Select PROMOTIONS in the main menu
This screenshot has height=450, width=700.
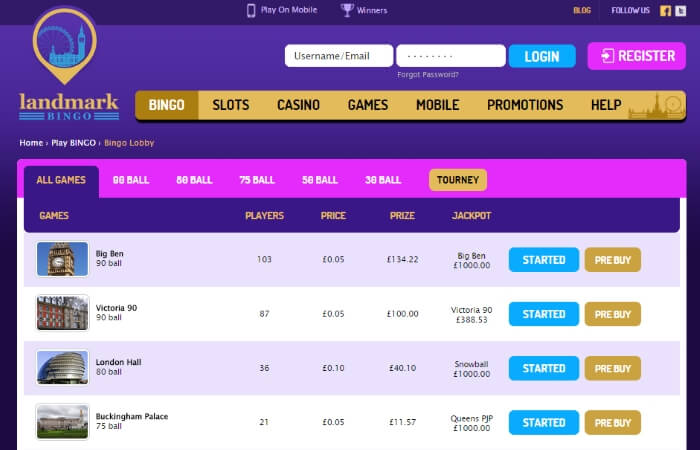tap(525, 105)
